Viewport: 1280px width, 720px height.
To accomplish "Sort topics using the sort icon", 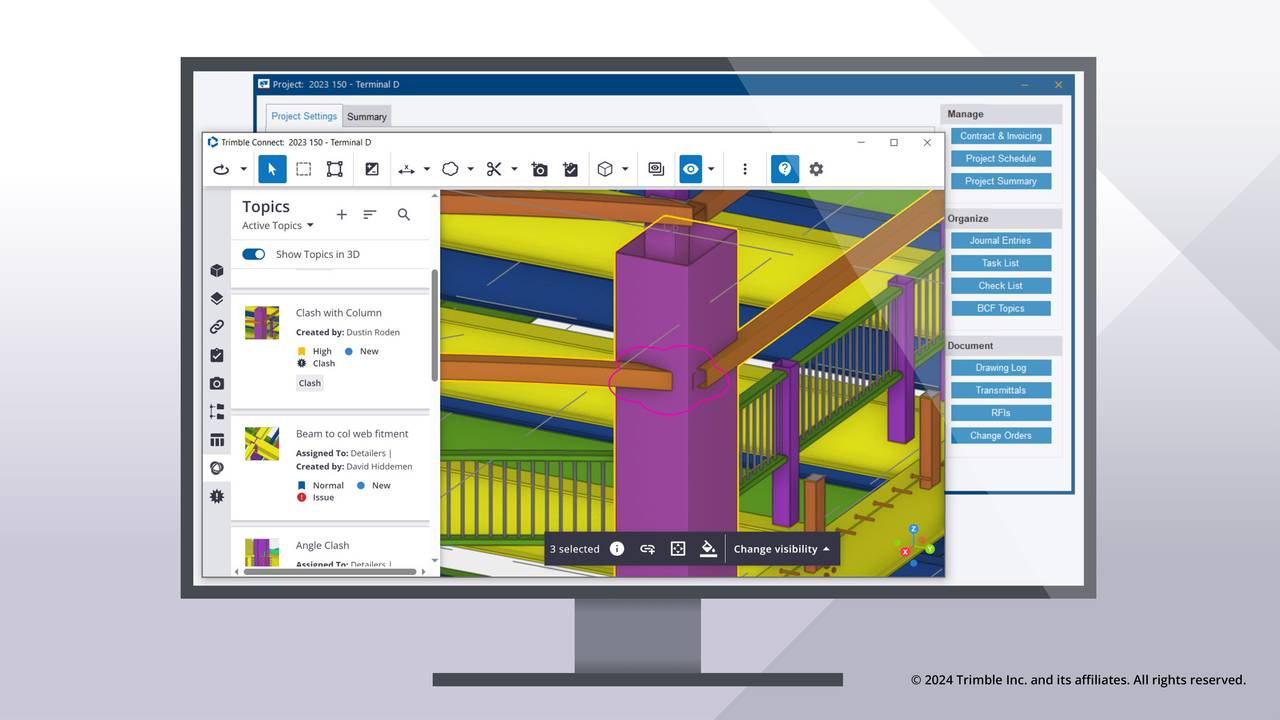I will click(369, 214).
